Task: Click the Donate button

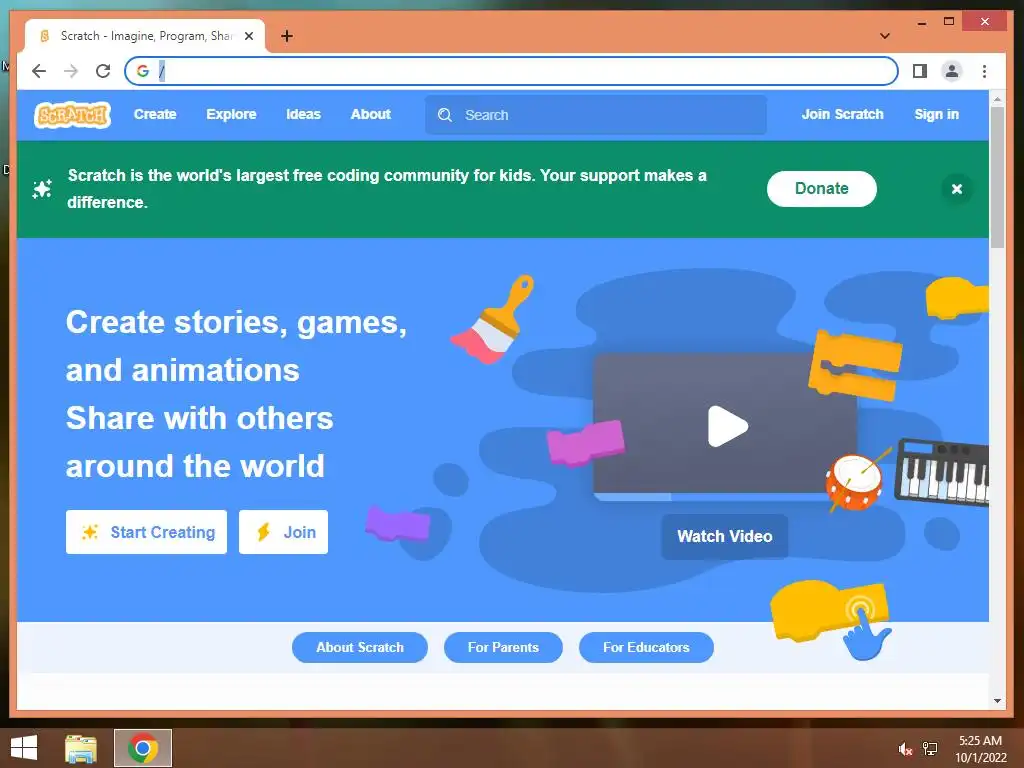Action: point(822,189)
